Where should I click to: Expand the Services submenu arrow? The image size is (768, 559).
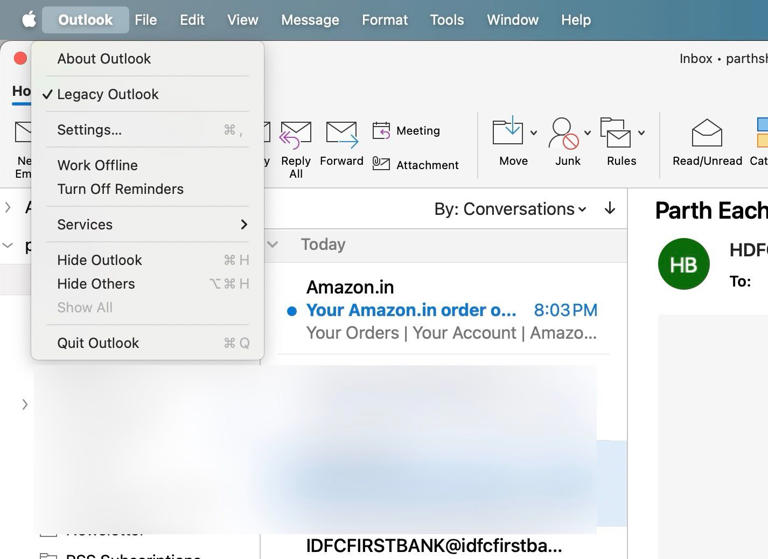pyautogui.click(x=244, y=224)
